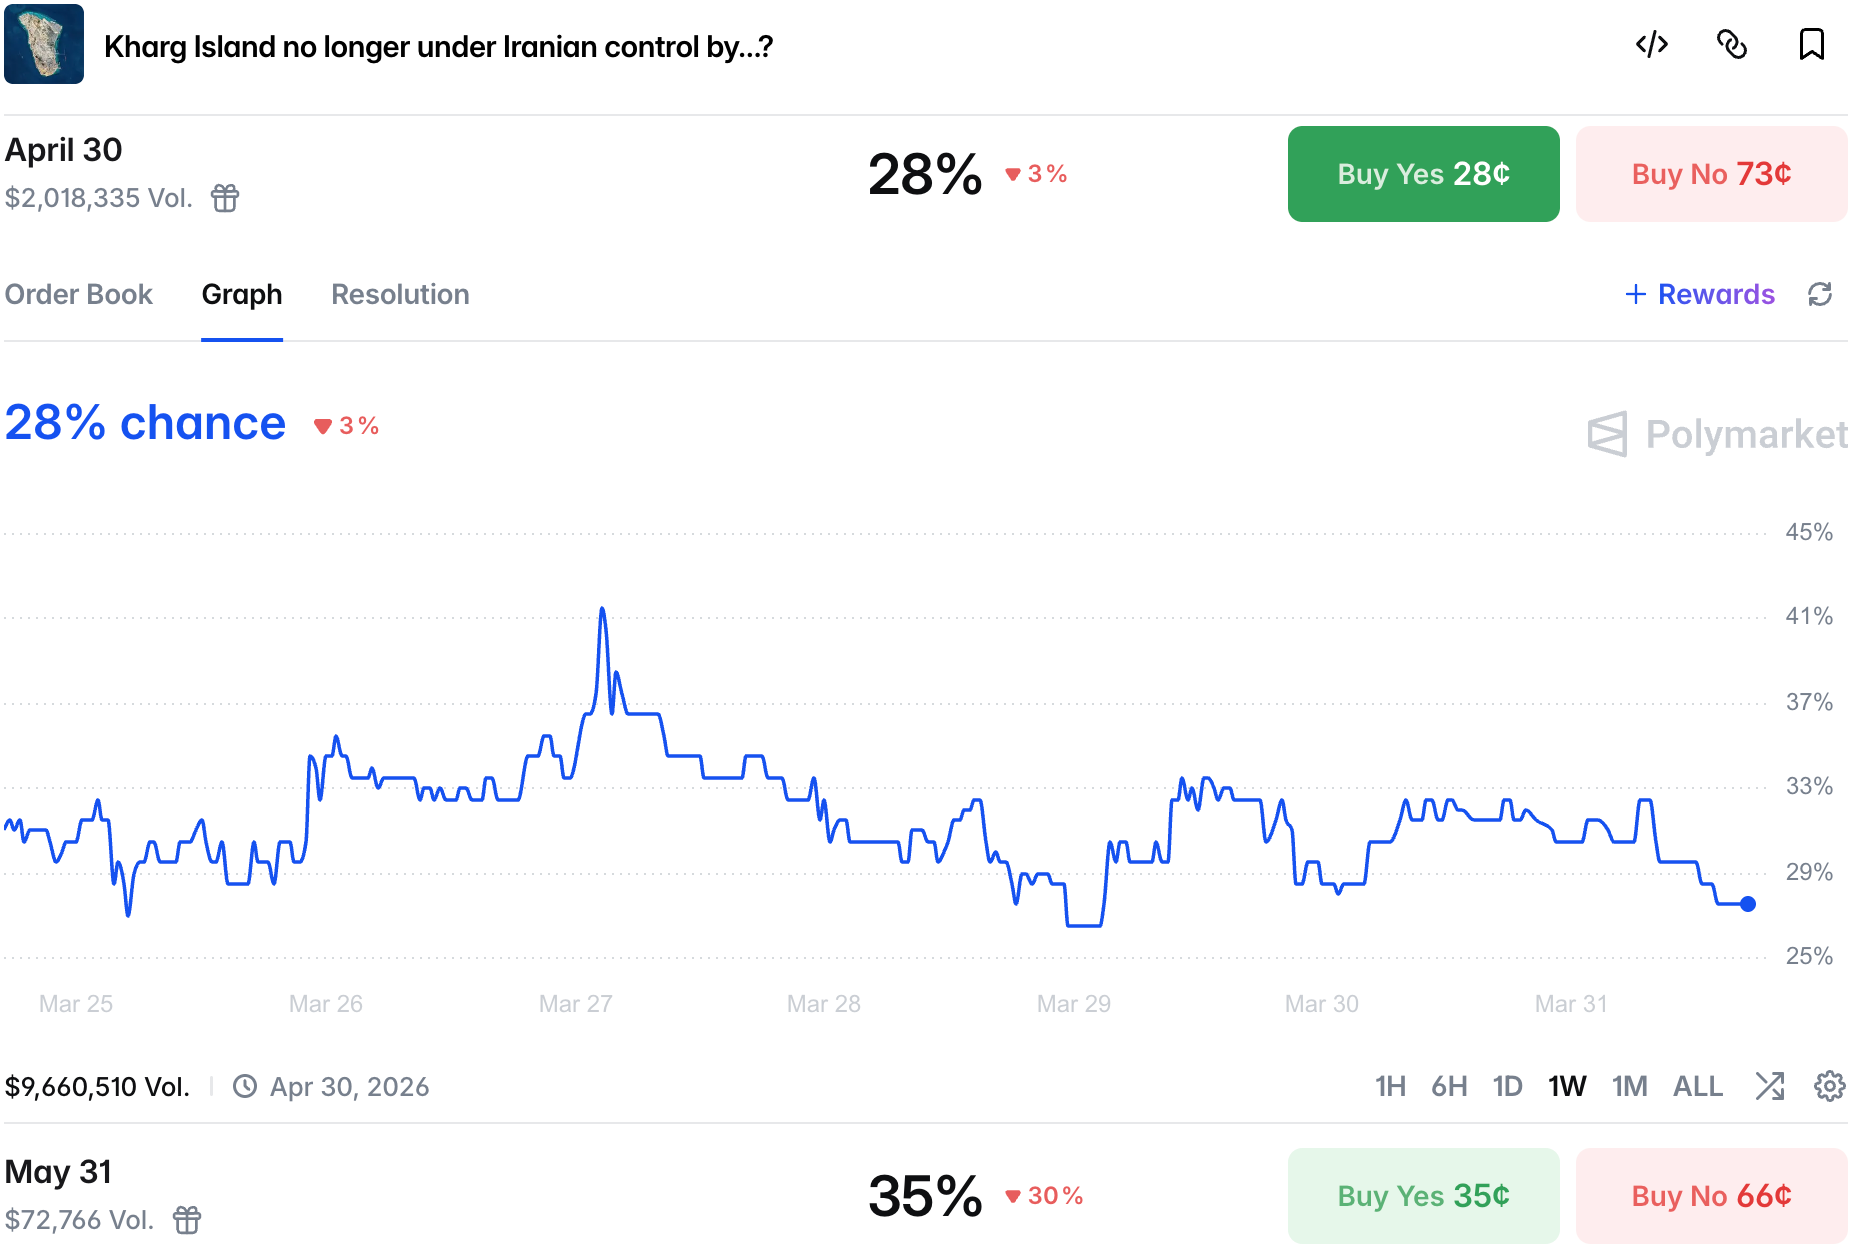This screenshot has height=1254, width=1856.
Task: Select the 1H time range
Action: pyautogui.click(x=1390, y=1086)
